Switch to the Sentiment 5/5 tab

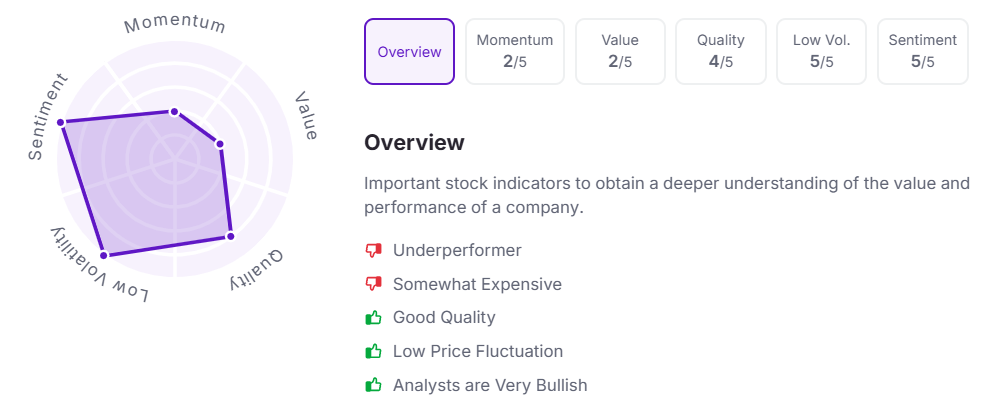point(922,51)
